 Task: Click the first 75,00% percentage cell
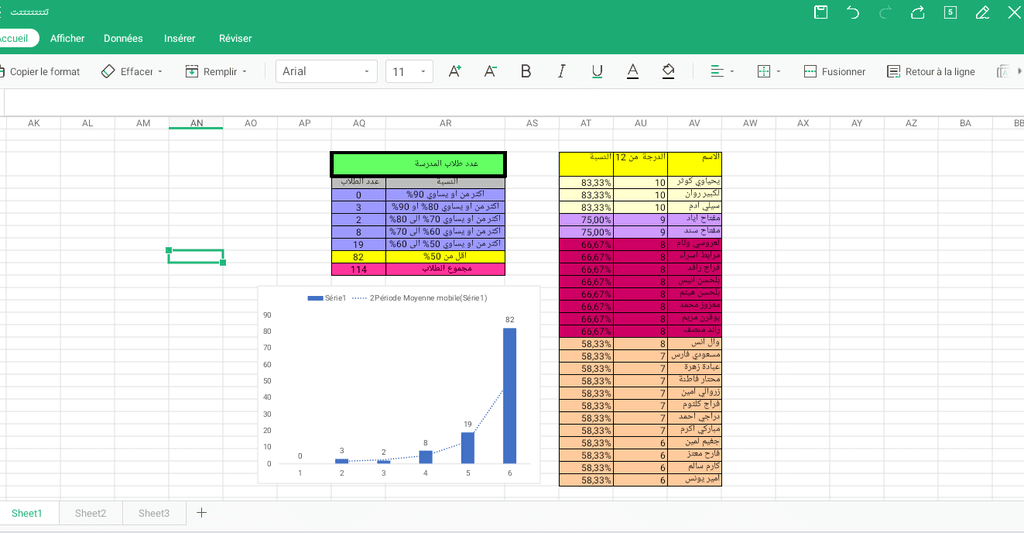(x=586, y=219)
